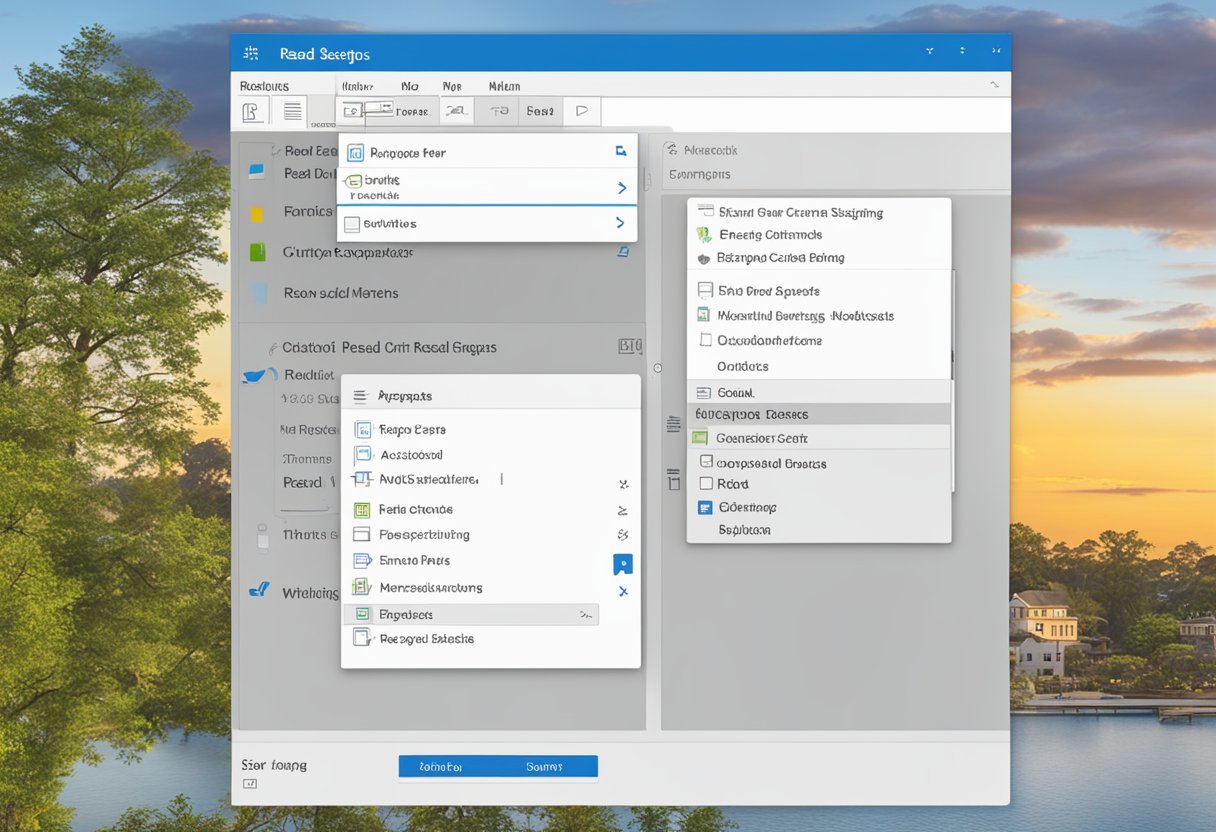Click the green grid icon beside 'Feria chende'
1216x832 pixels.
361,510
